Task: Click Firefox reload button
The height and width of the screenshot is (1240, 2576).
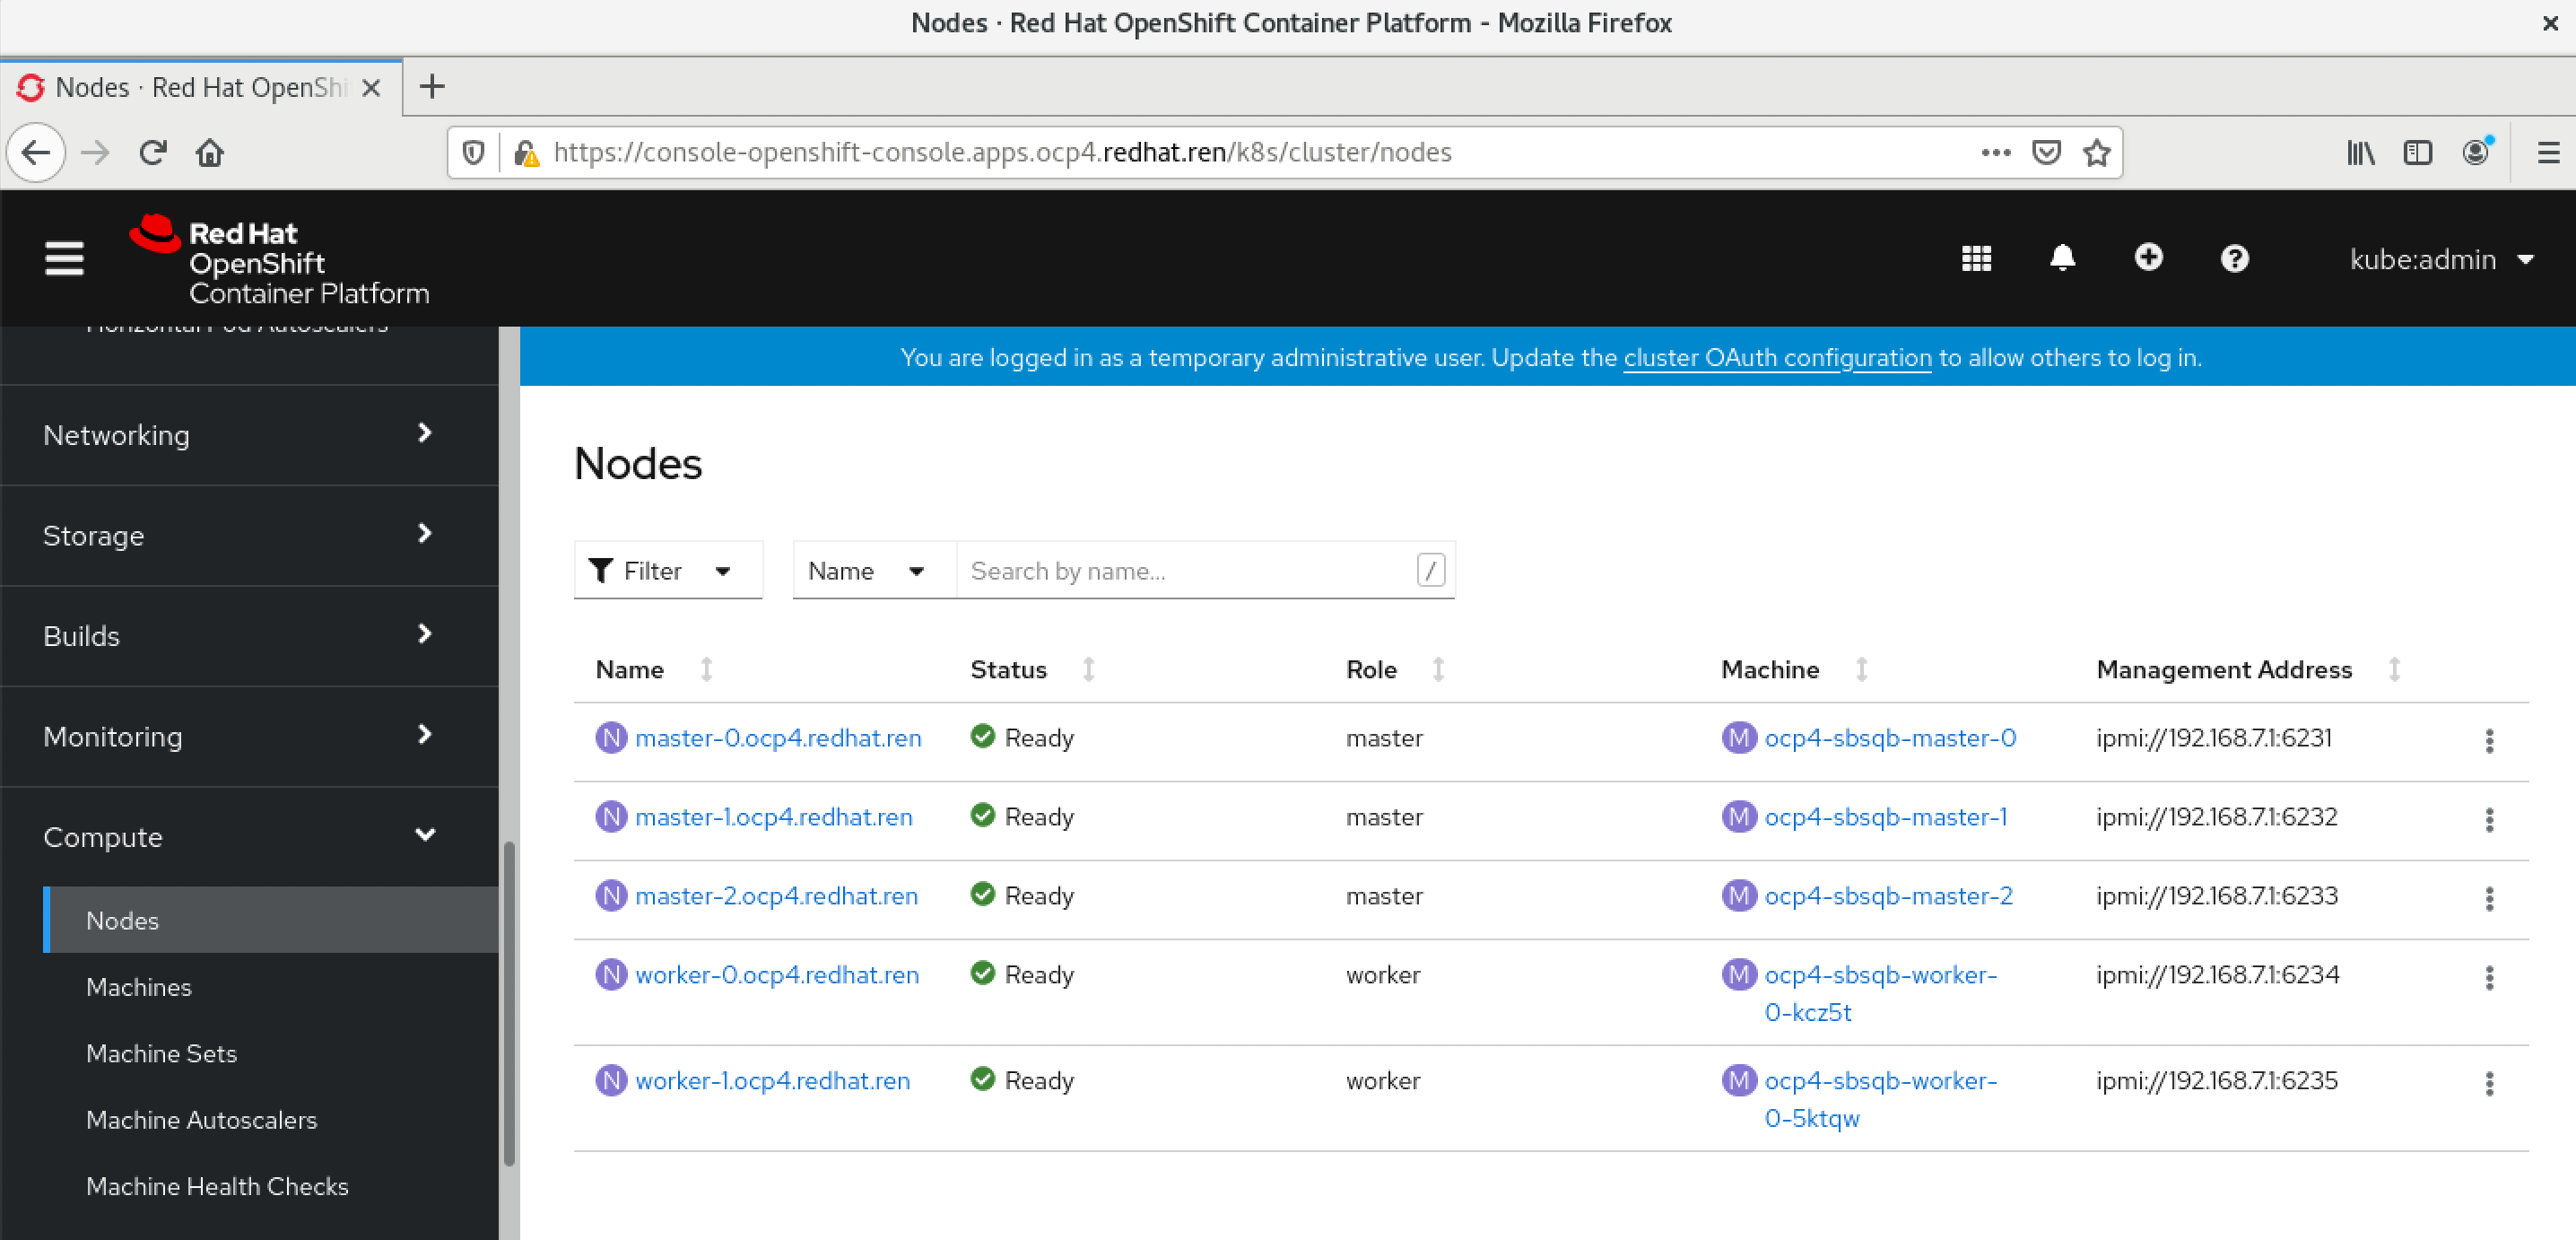Action: [x=153, y=153]
